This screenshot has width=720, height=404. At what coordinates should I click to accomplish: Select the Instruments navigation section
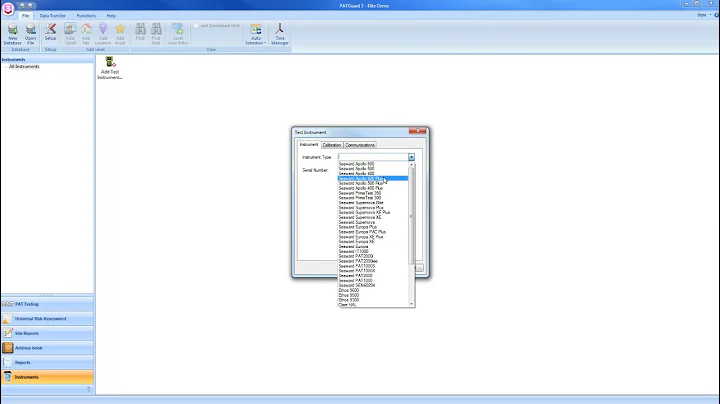(x=48, y=377)
